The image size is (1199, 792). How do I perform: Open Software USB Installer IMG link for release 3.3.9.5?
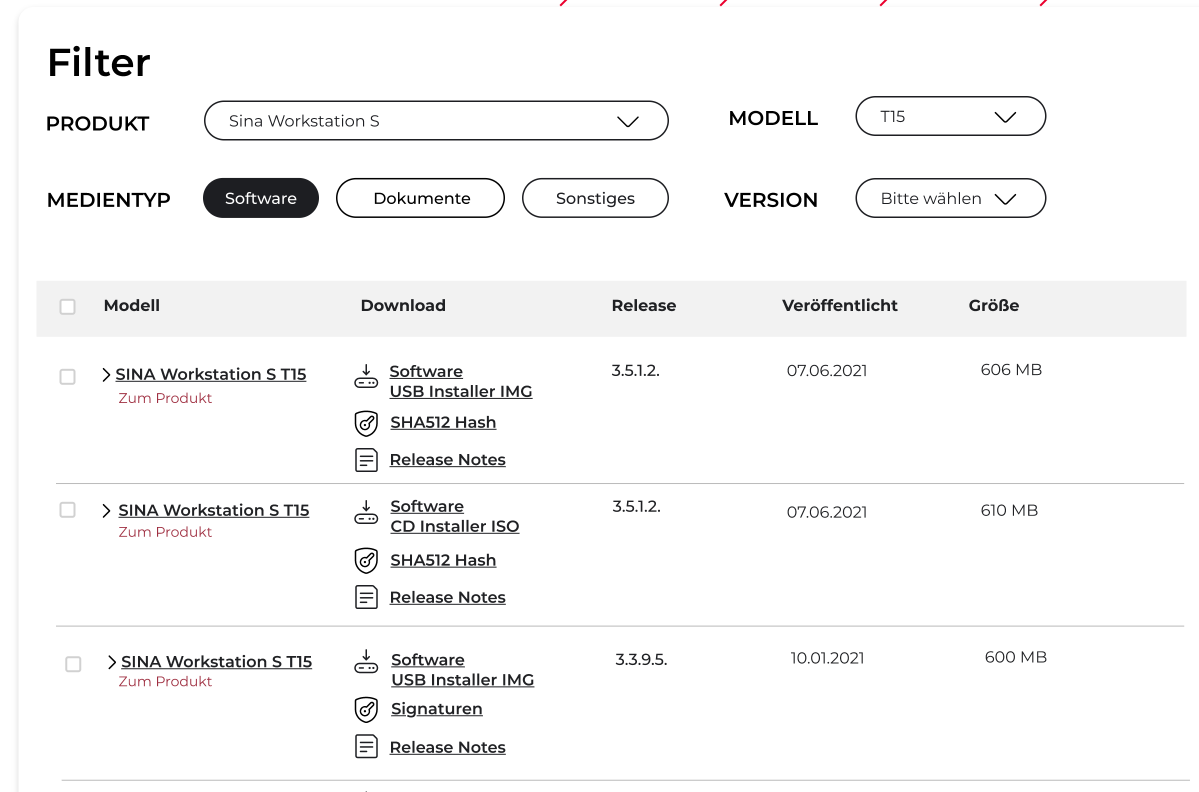[463, 670]
